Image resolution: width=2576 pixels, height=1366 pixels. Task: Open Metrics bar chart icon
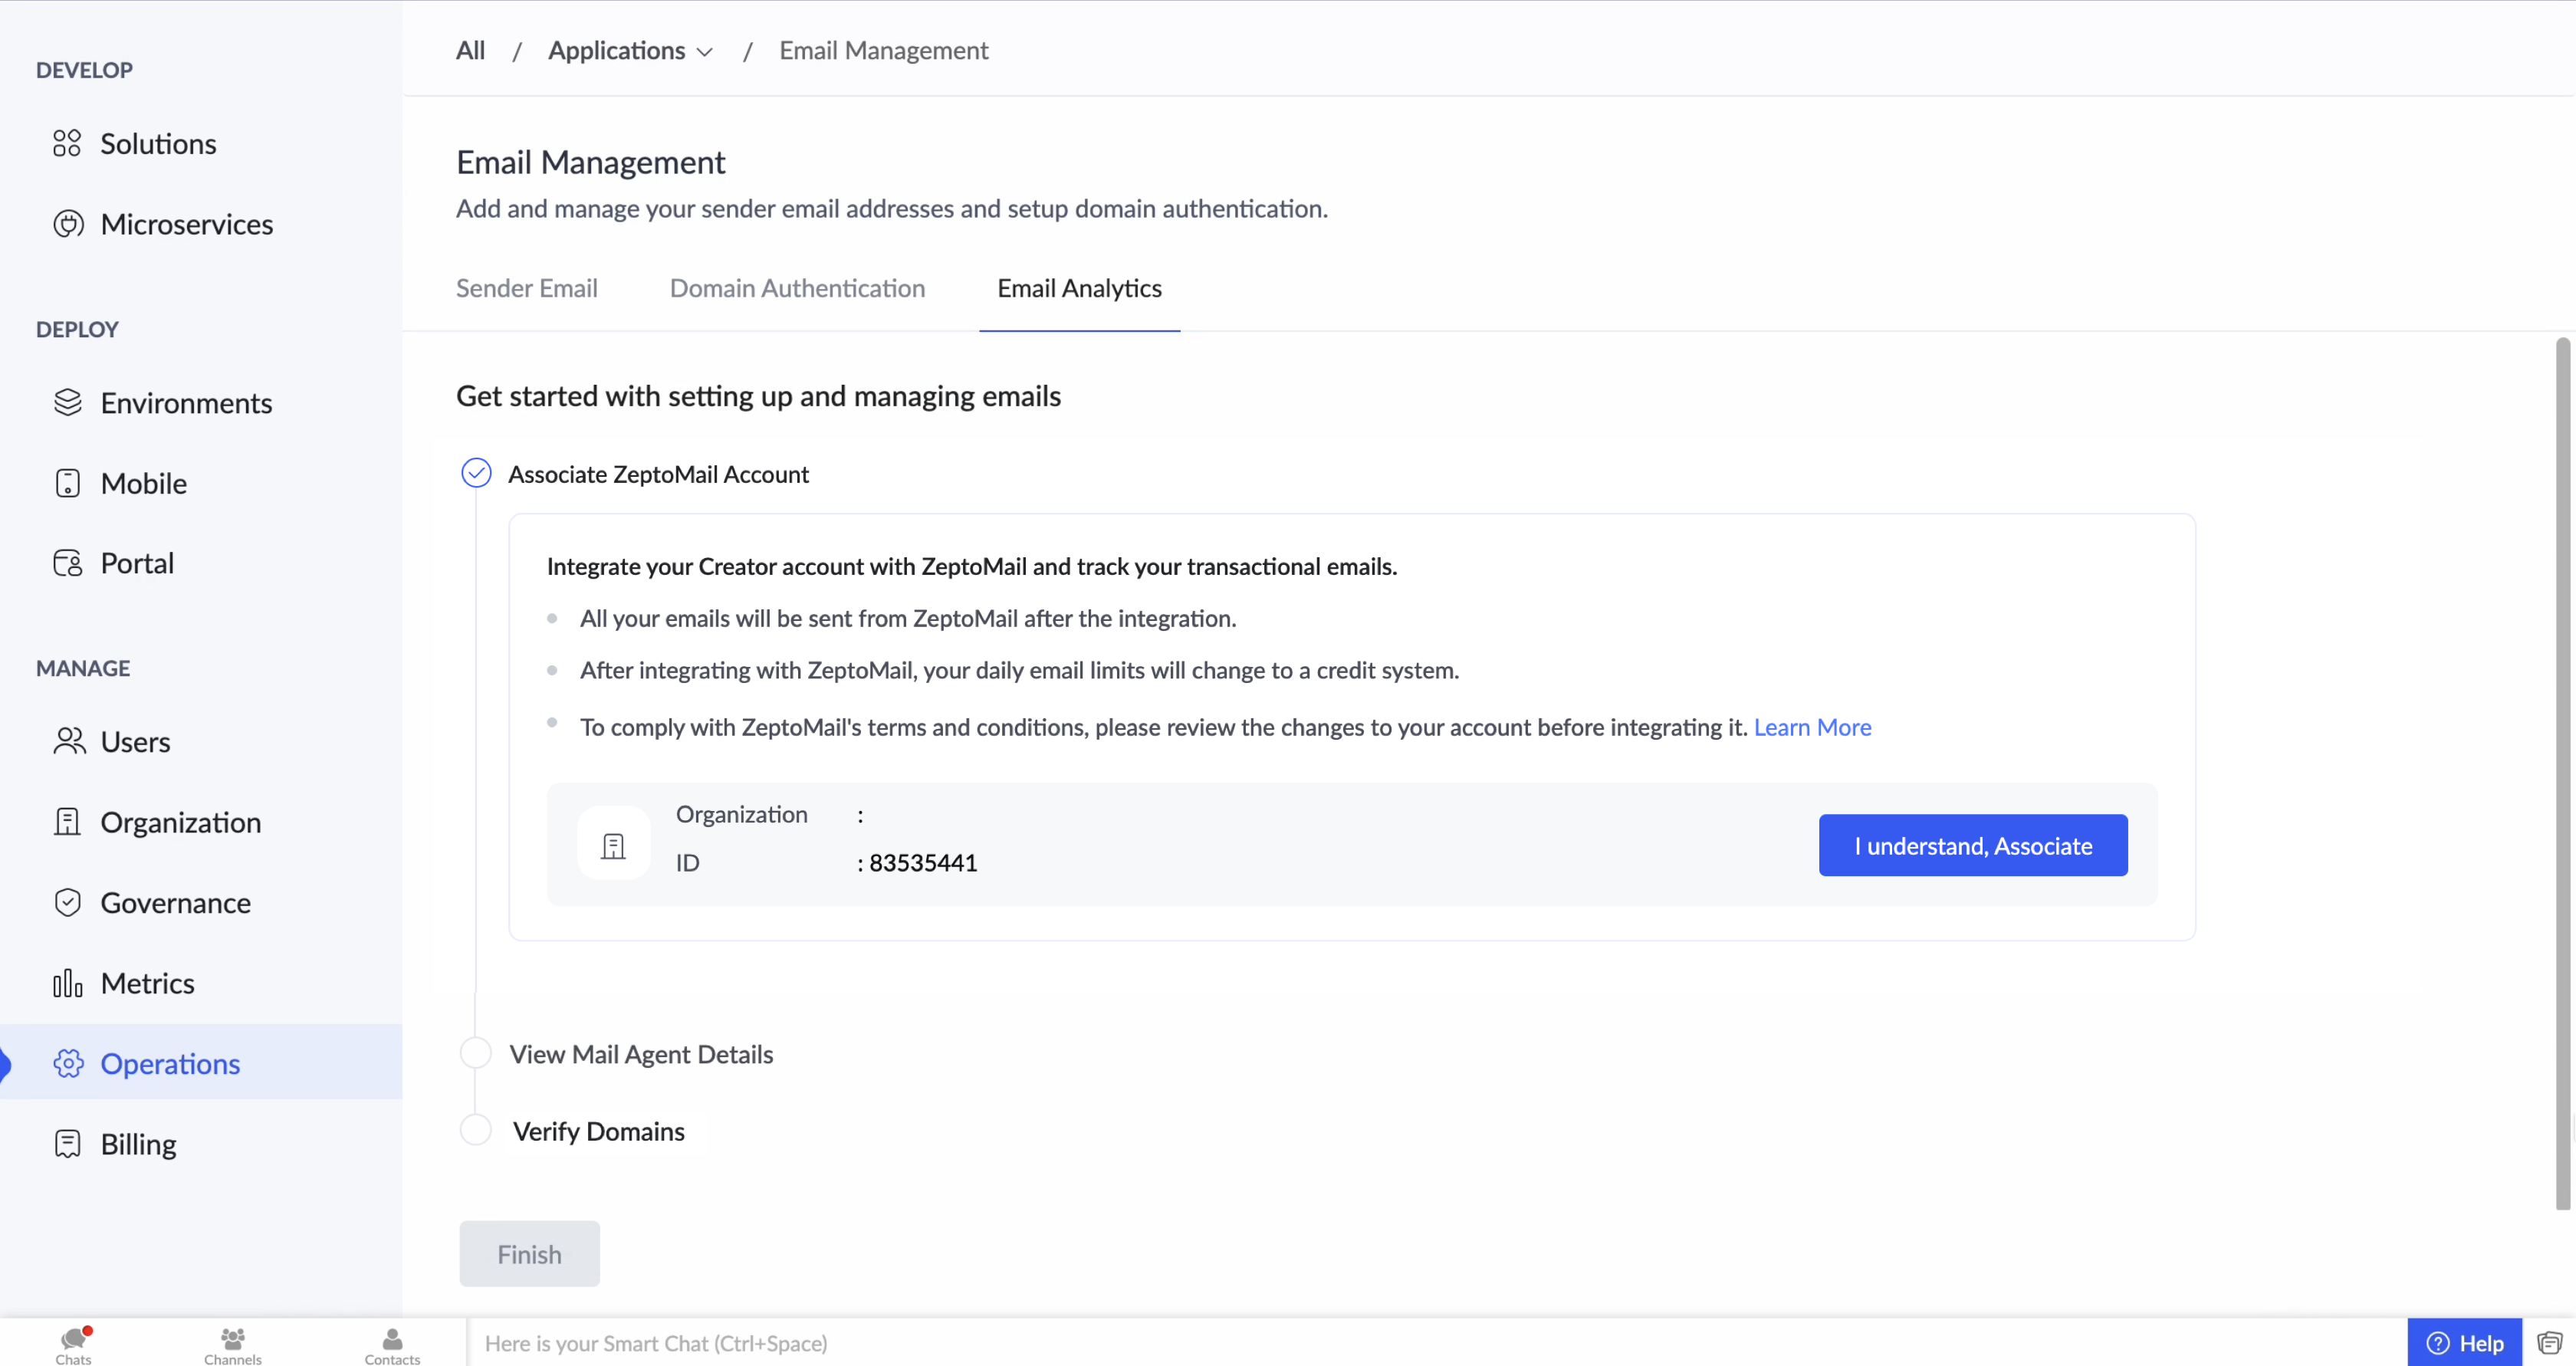68,983
